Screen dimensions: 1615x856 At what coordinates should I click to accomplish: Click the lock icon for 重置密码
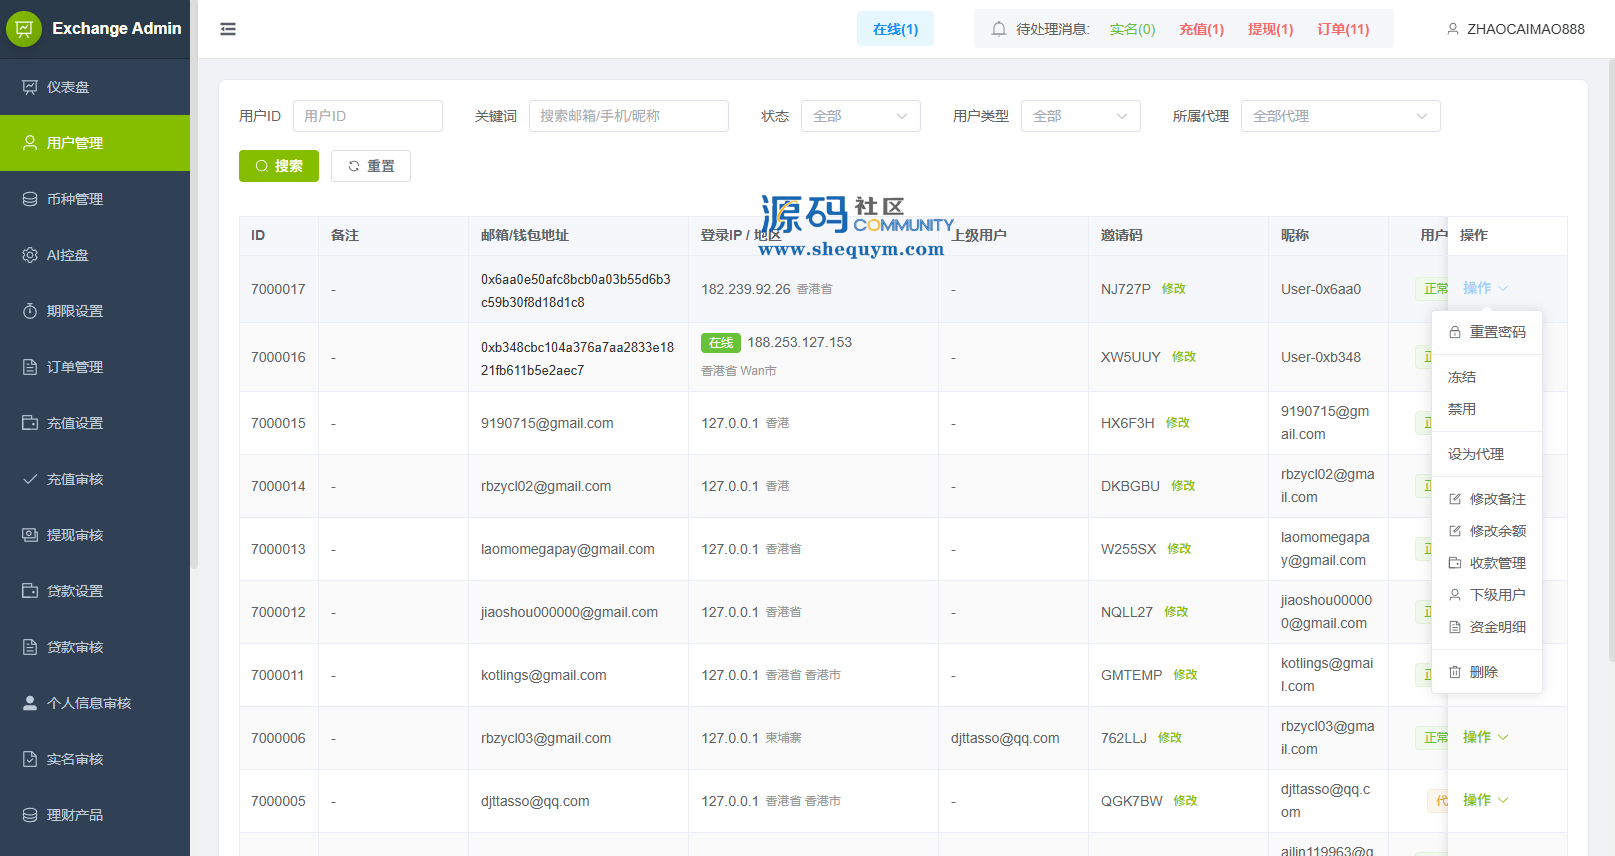point(1455,332)
